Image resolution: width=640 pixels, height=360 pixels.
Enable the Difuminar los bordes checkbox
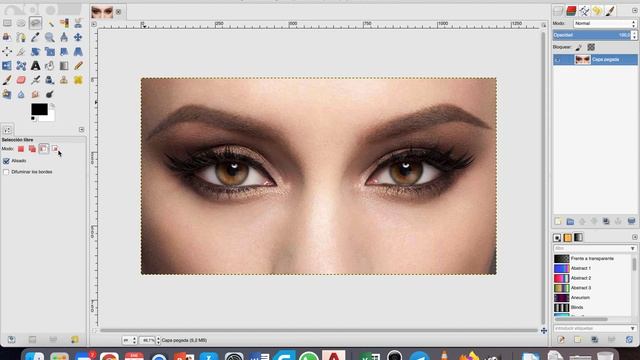[x=6, y=172]
